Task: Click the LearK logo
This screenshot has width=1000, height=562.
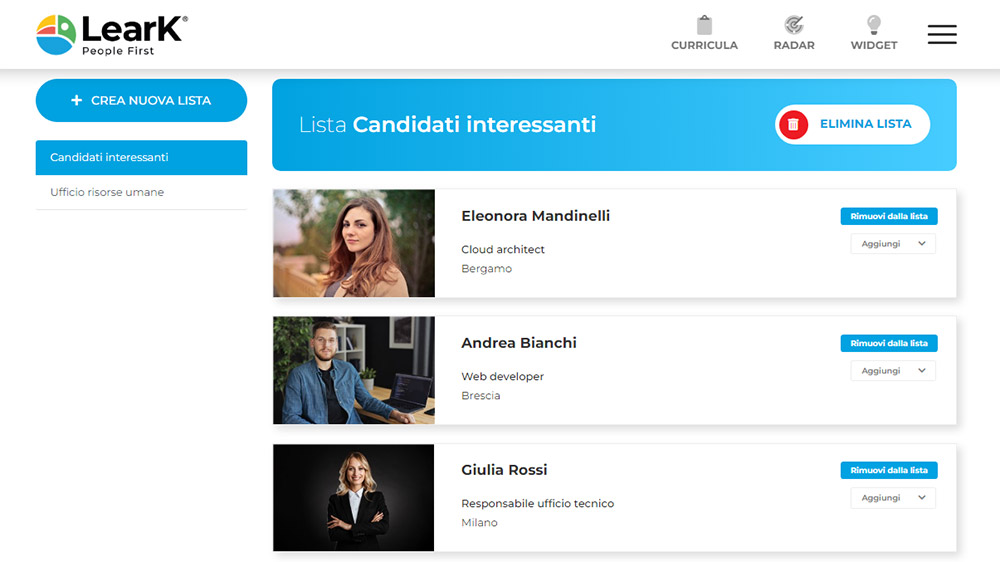Action: (x=111, y=34)
